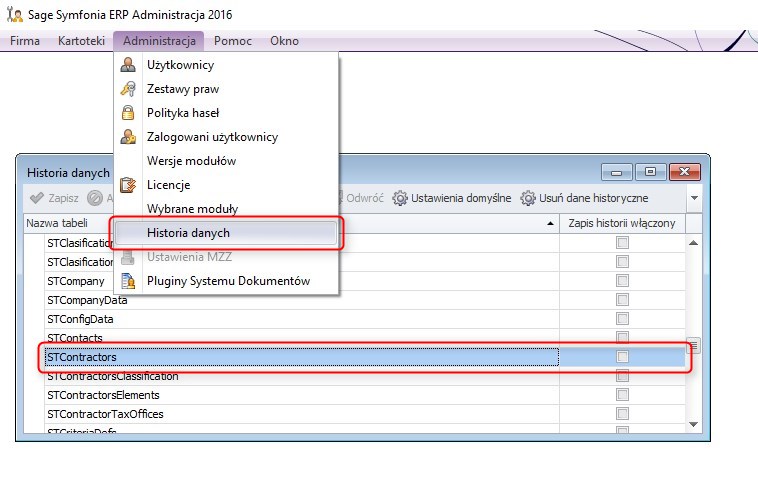Viewport: 758px width, 486px height.
Task: Click the Ustawienia domyślne gear icon
Action: pos(400,198)
